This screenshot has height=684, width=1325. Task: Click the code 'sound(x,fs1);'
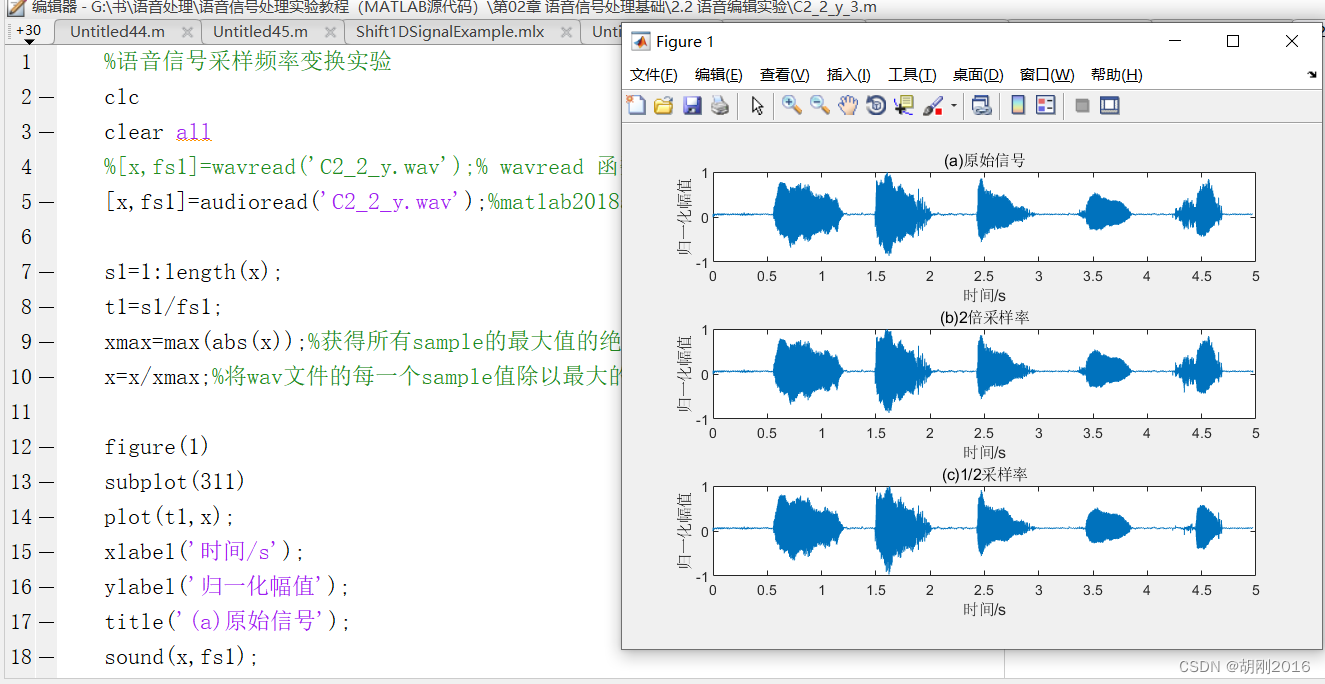pyautogui.click(x=181, y=657)
